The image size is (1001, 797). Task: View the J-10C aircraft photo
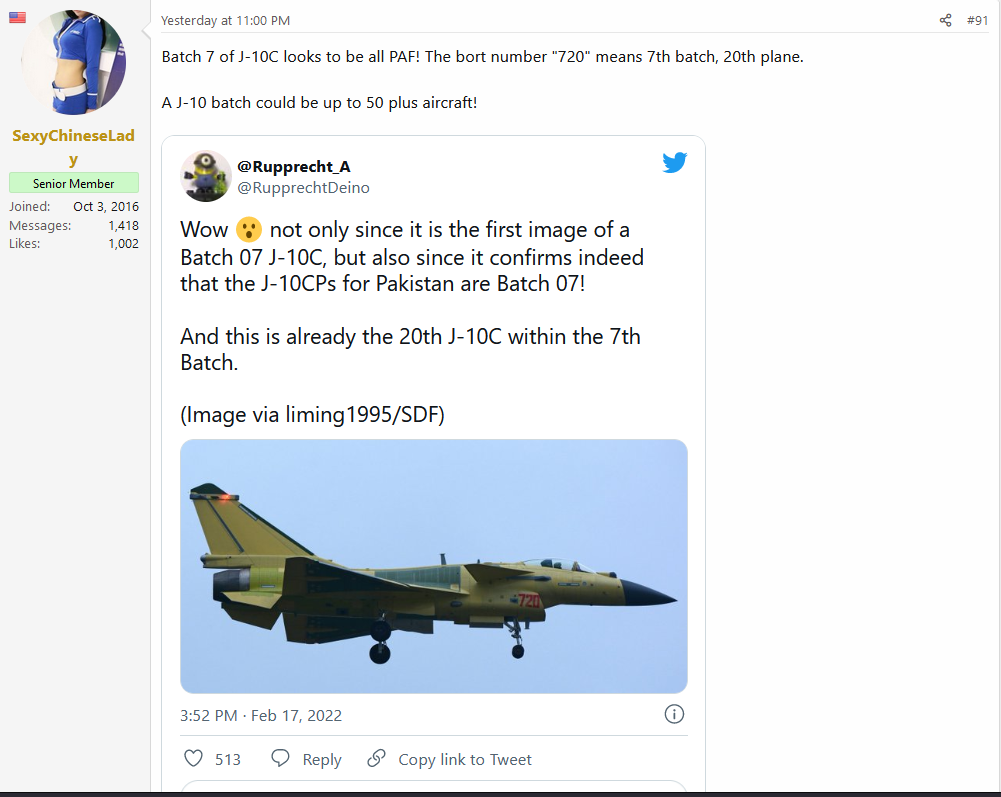[x=433, y=566]
